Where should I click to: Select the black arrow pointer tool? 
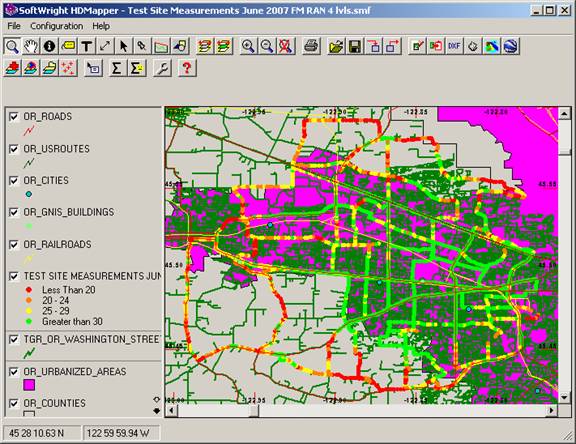coord(123,46)
